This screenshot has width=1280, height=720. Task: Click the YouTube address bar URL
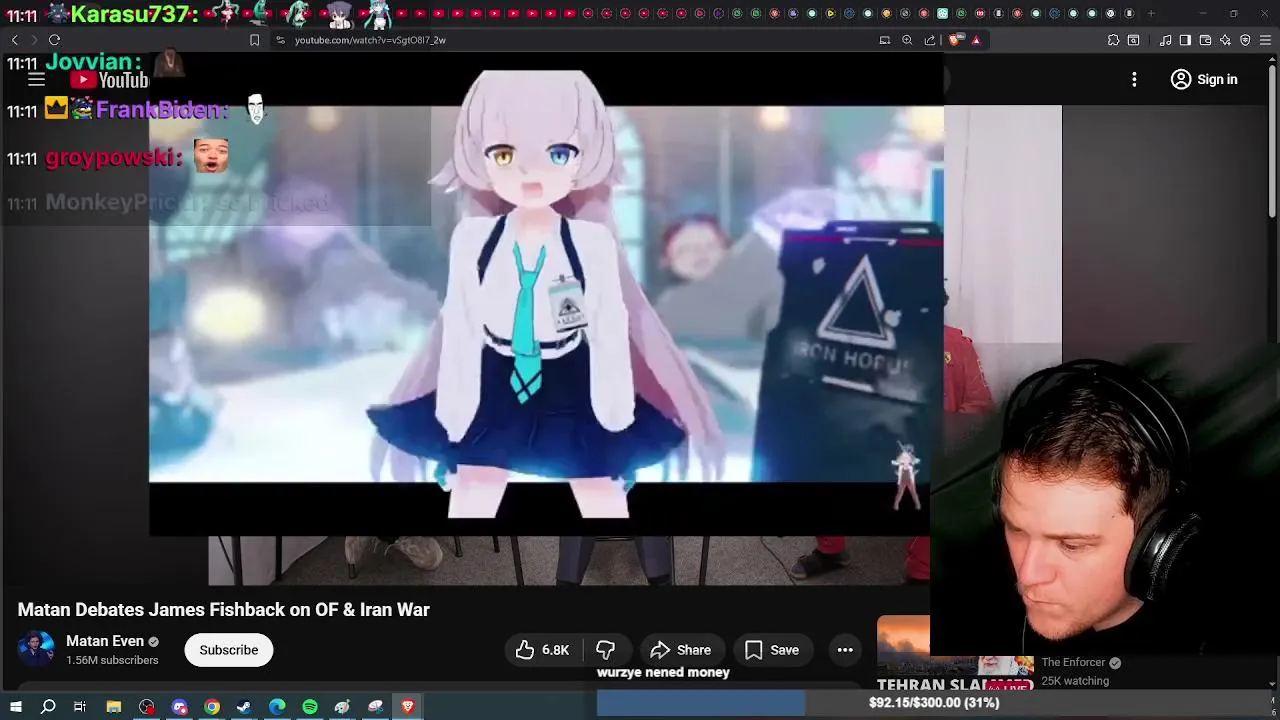[370, 40]
